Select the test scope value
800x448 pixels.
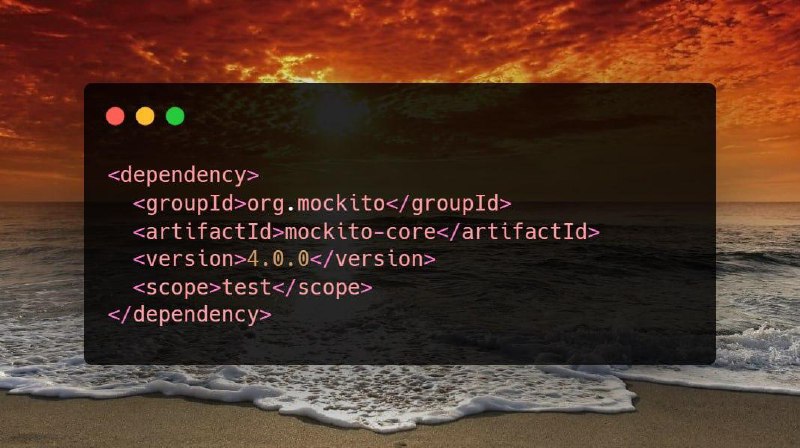[247, 288]
